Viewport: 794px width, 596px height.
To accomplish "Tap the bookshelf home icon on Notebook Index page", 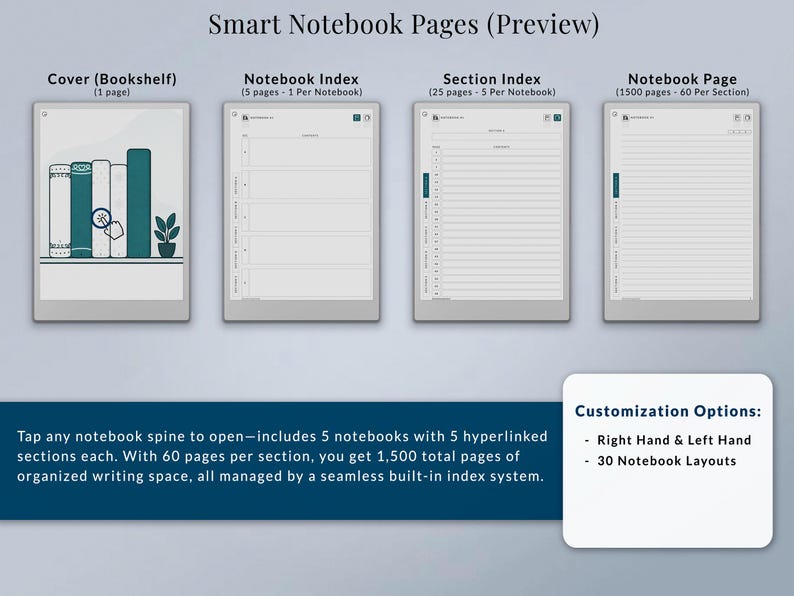I will click(x=246, y=117).
